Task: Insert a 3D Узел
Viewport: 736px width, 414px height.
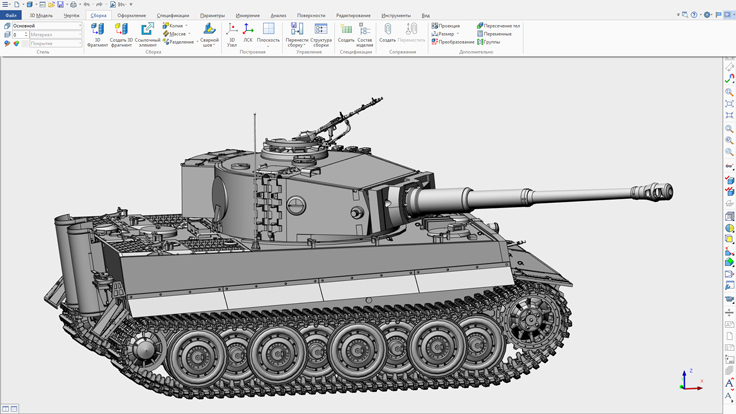Action: [232, 35]
